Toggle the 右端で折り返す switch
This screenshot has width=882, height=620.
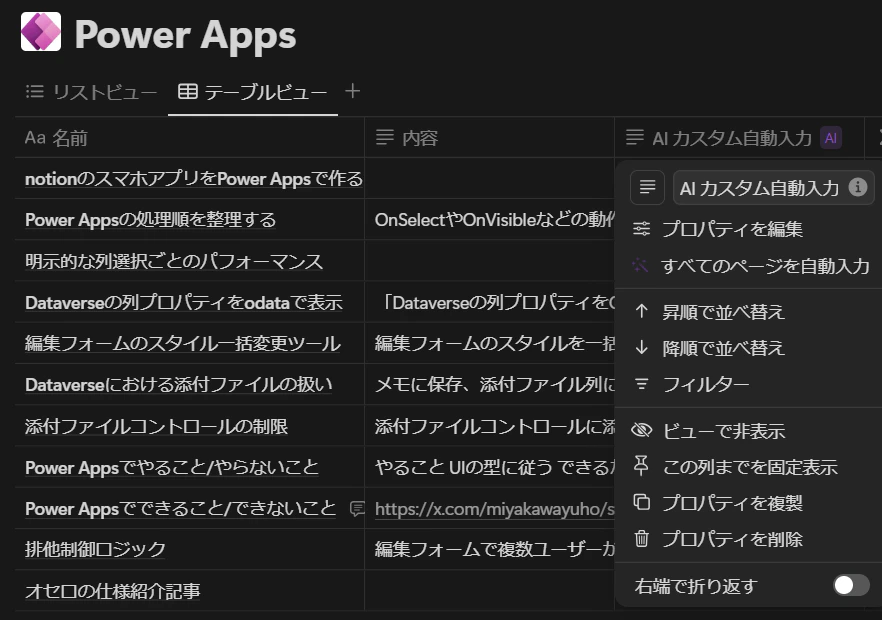click(851, 585)
